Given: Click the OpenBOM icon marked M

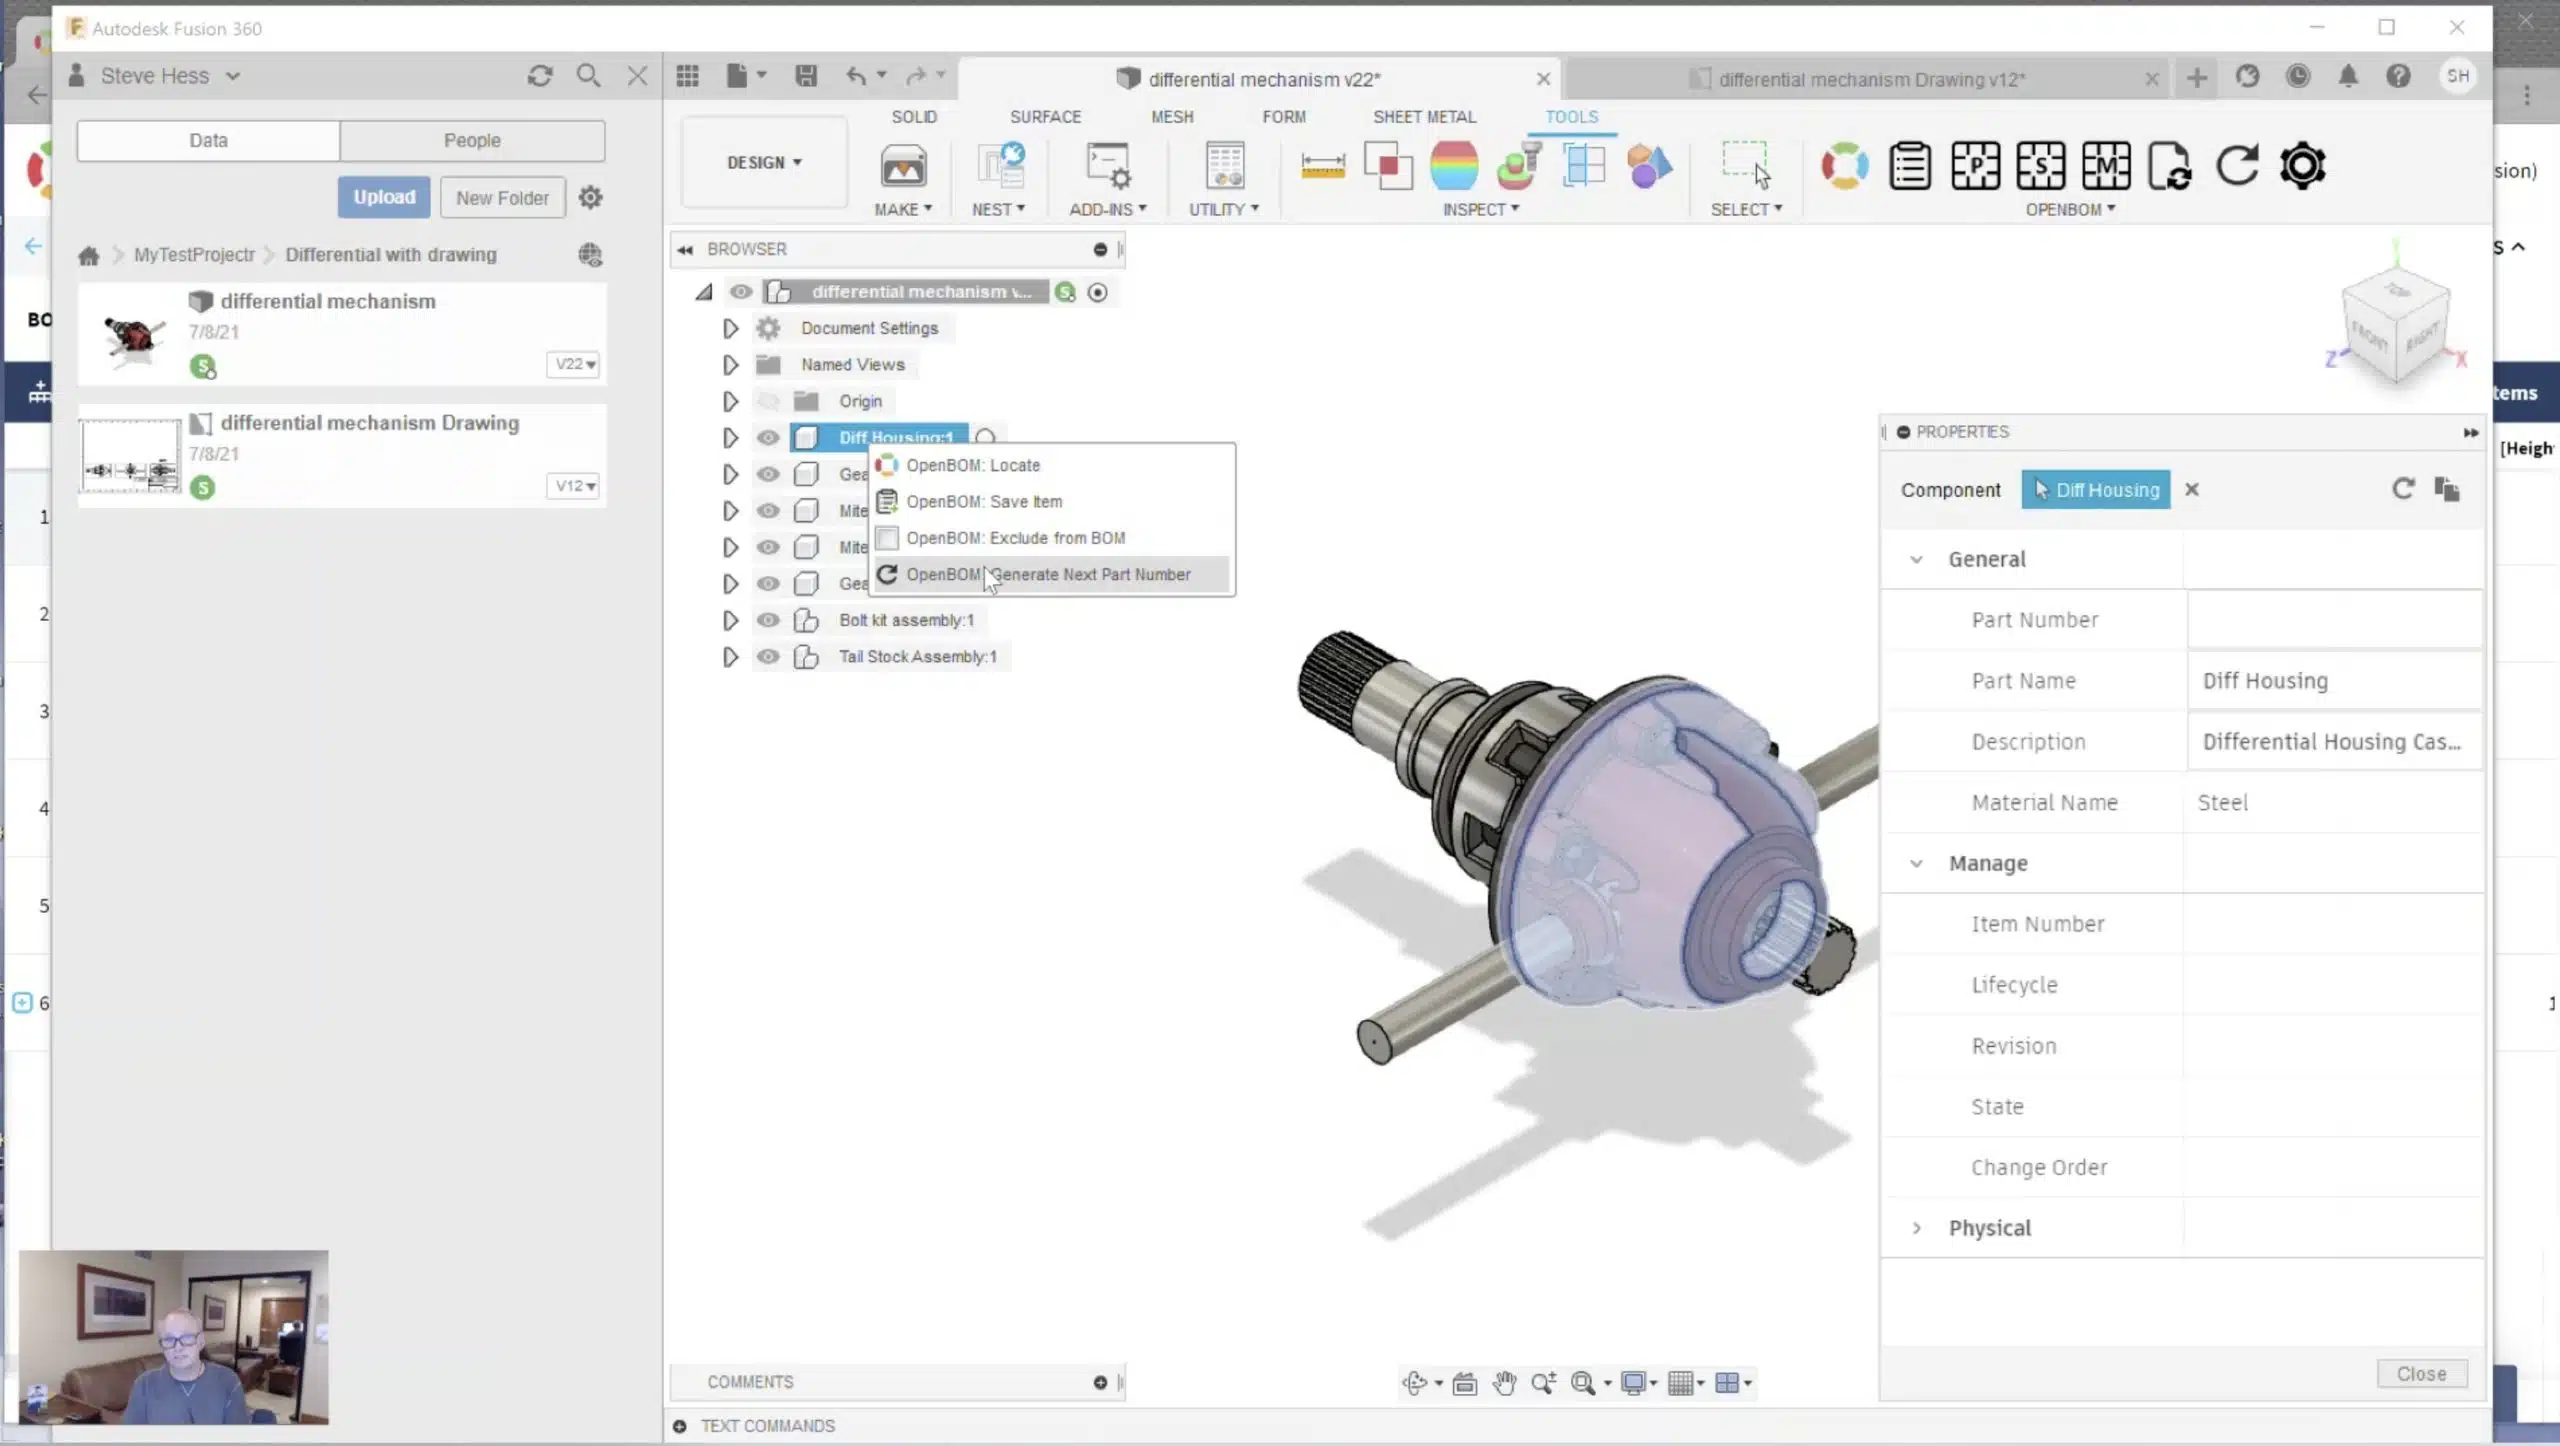Looking at the screenshot, I should [x=2106, y=166].
